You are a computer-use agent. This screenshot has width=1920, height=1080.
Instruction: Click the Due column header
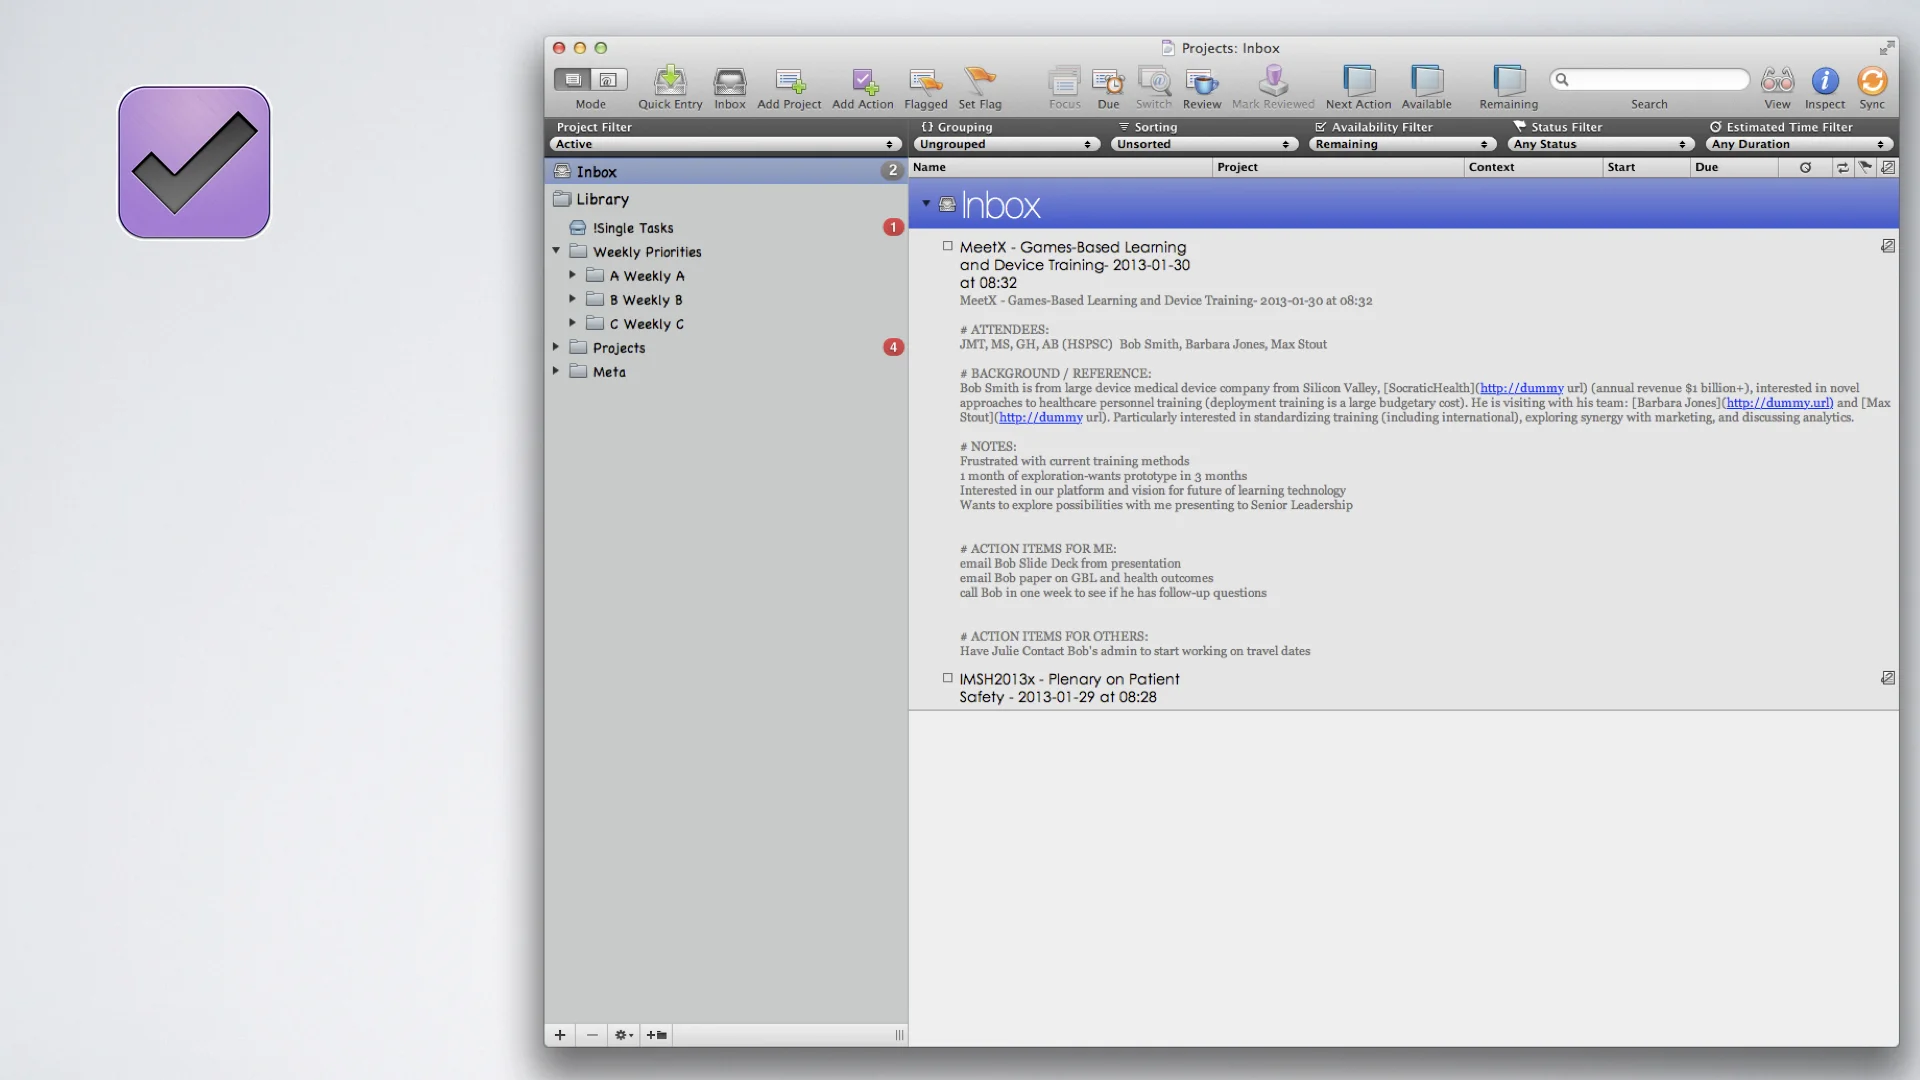pyautogui.click(x=1734, y=167)
